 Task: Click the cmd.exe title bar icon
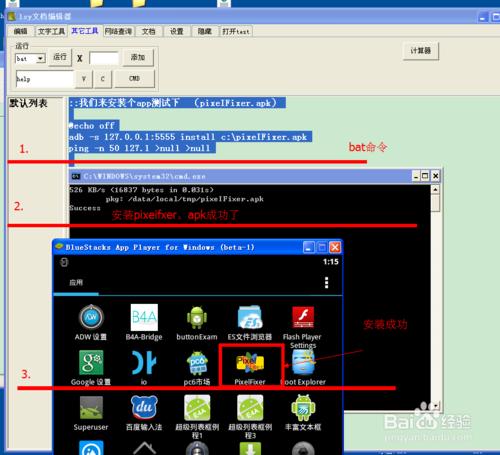[76, 176]
